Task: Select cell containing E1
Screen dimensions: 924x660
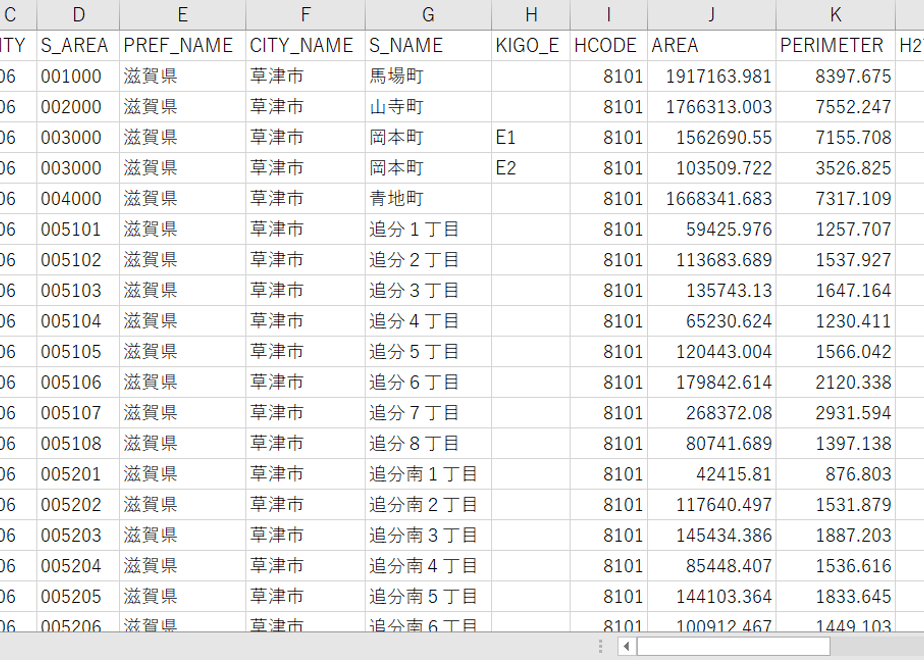Action: click(x=531, y=137)
